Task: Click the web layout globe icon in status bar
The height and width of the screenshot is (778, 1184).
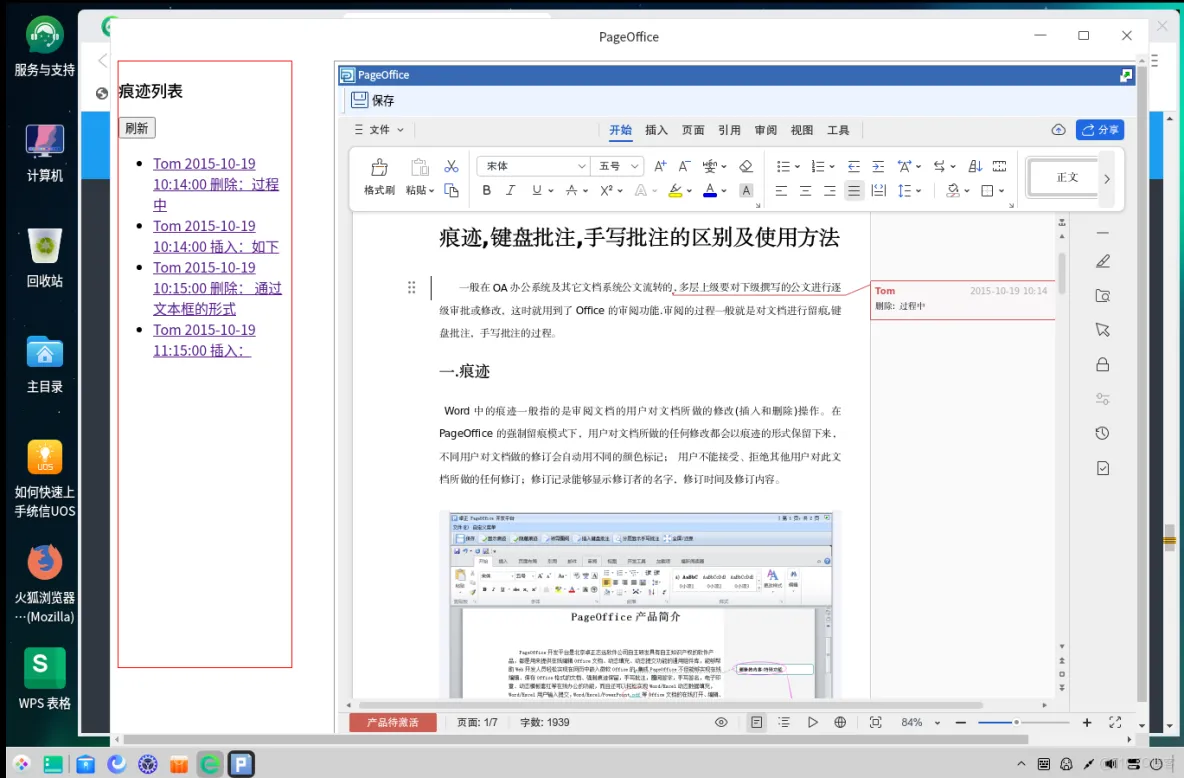Action: [840, 722]
